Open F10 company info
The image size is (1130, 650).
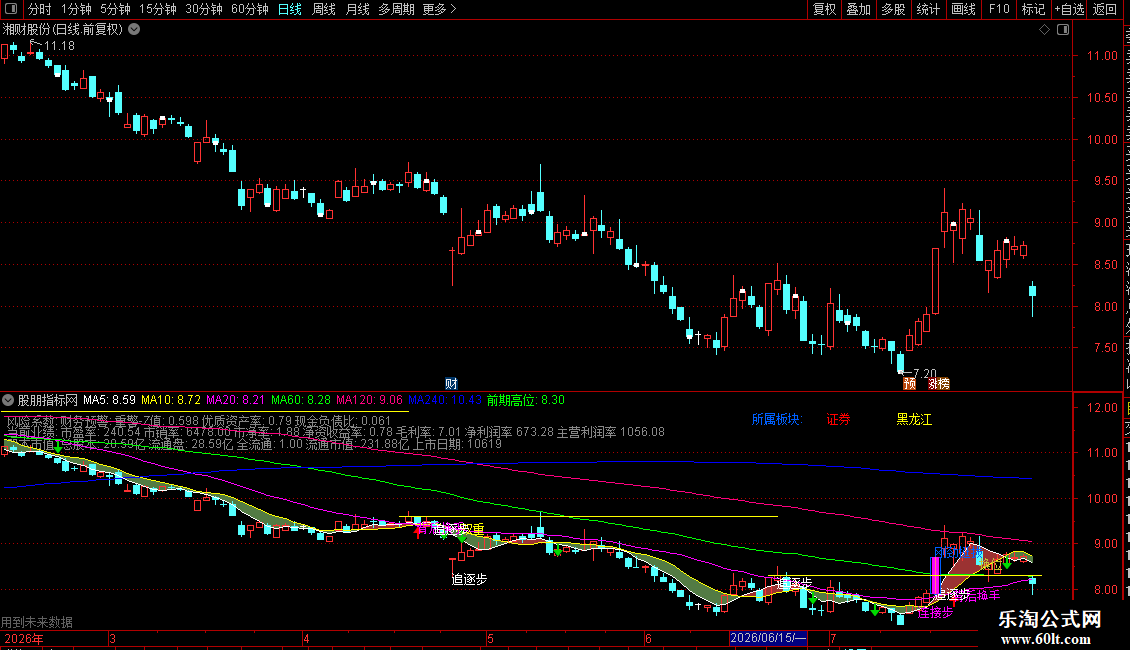click(x=999, y=9)
